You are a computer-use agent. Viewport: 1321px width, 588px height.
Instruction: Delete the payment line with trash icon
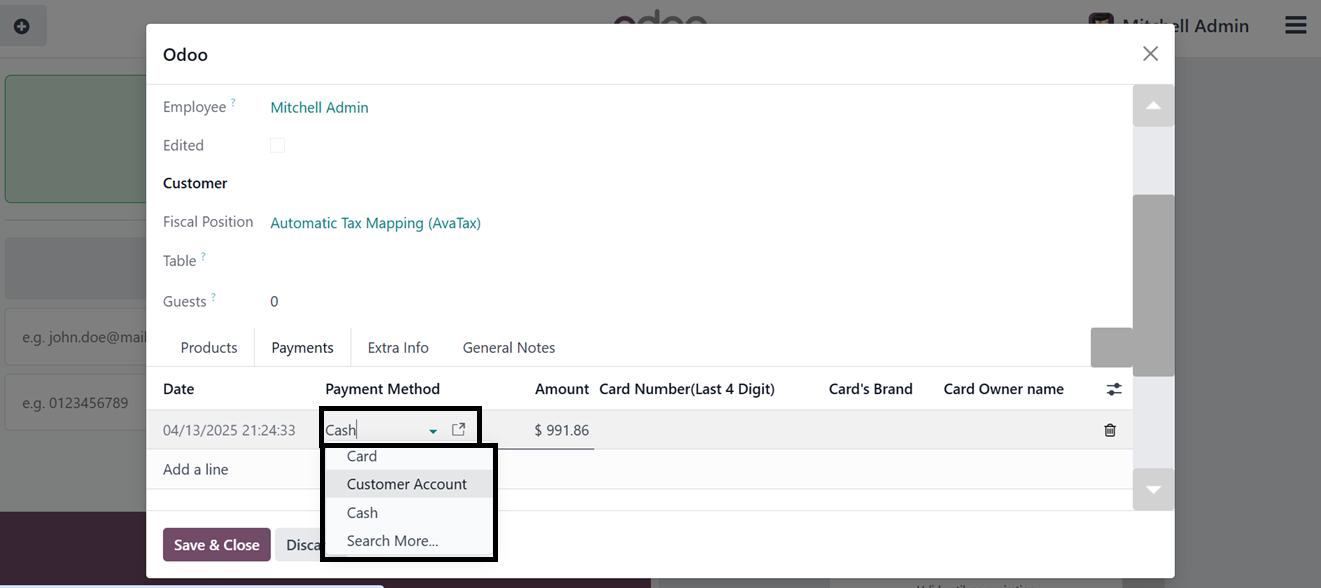[1109, 430]
